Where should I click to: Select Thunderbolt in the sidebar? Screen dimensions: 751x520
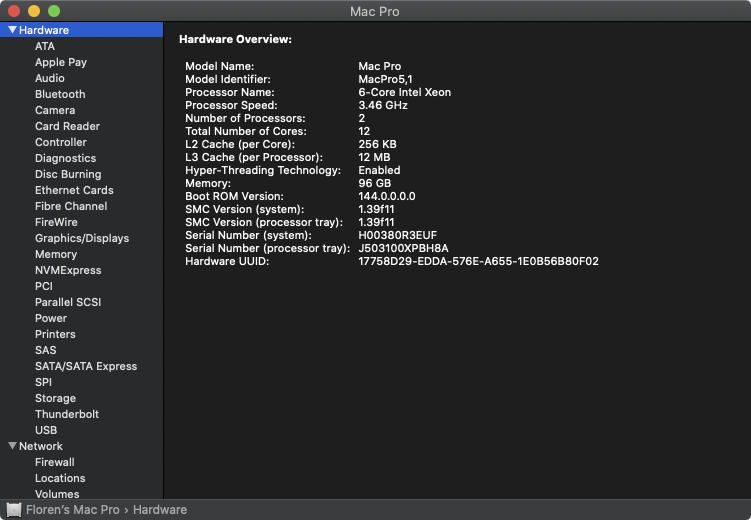click(67, 414)
